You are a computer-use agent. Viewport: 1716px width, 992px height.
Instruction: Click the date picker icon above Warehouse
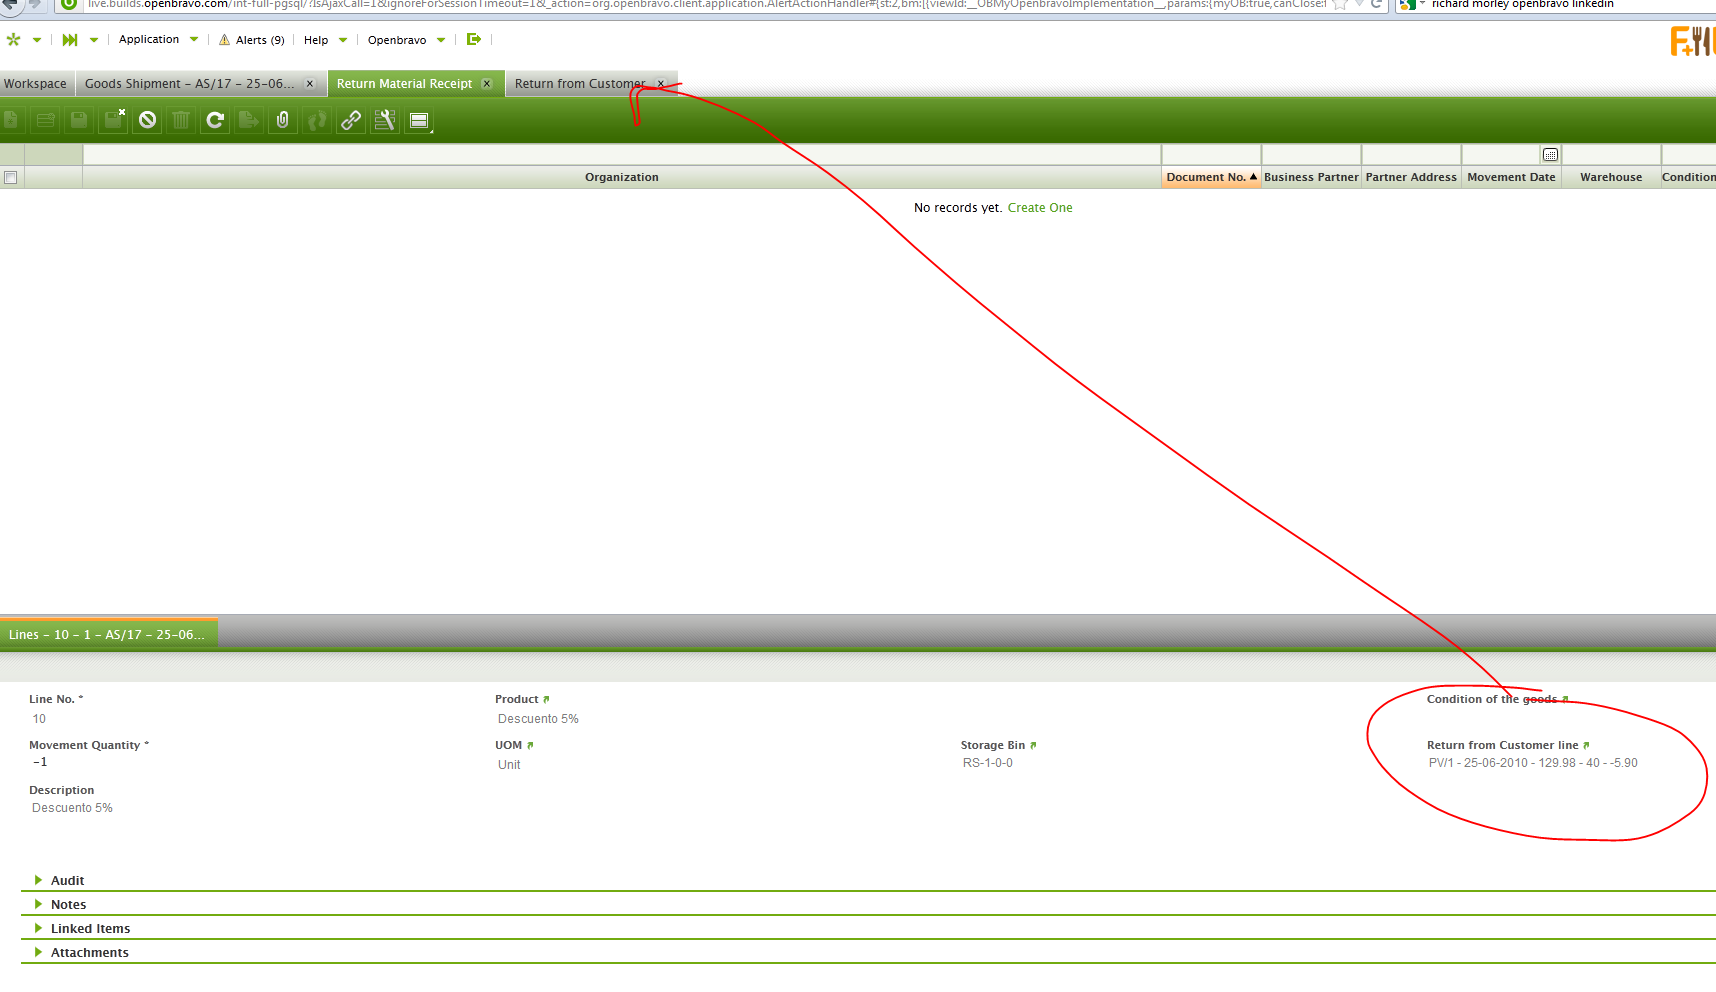[x=1550, y=155]
